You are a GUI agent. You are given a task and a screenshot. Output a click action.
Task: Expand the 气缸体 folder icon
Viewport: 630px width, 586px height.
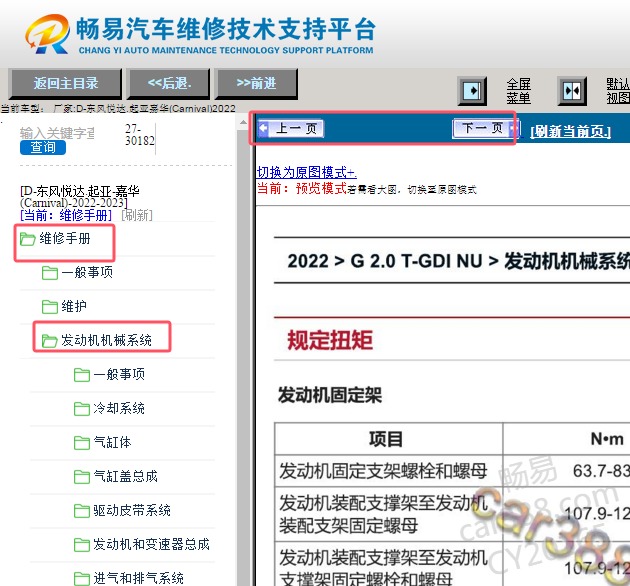pos(82,443)
